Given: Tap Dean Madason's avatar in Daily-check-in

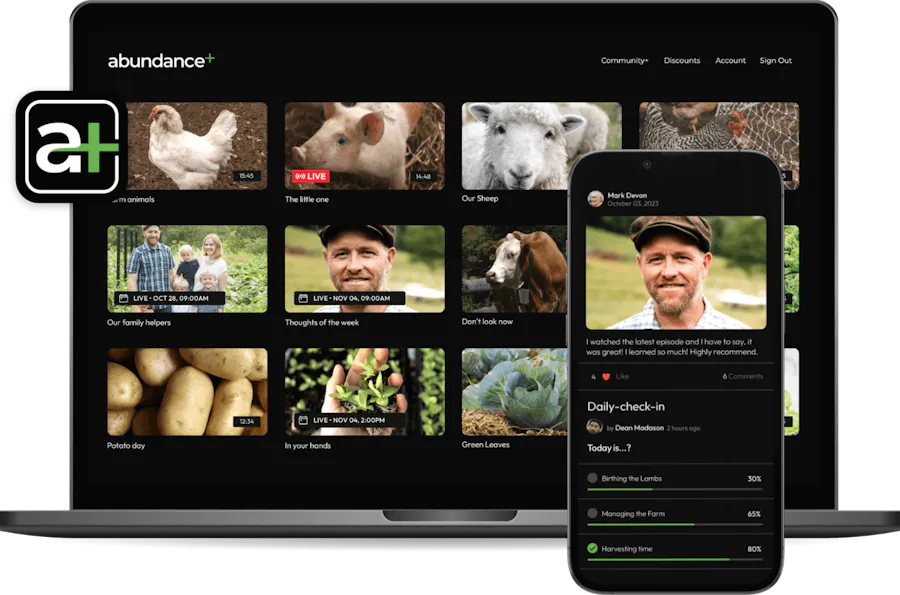Looking at the screenshot, I should point(597,427).
